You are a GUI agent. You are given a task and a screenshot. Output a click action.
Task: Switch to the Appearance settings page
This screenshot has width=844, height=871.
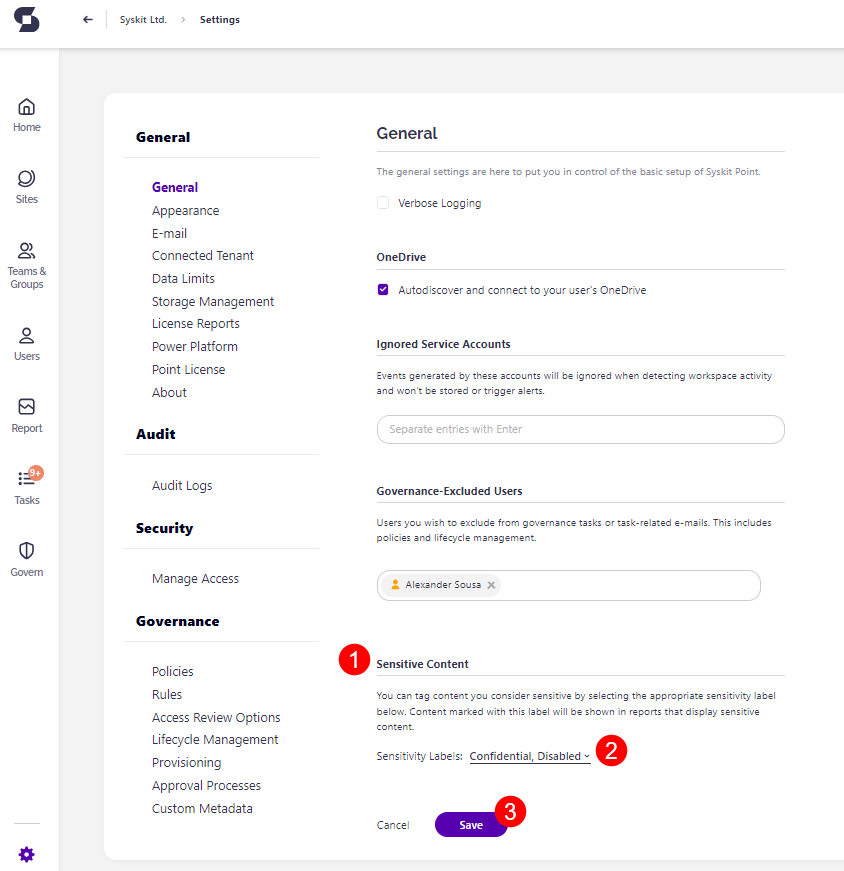coord(185,210)
